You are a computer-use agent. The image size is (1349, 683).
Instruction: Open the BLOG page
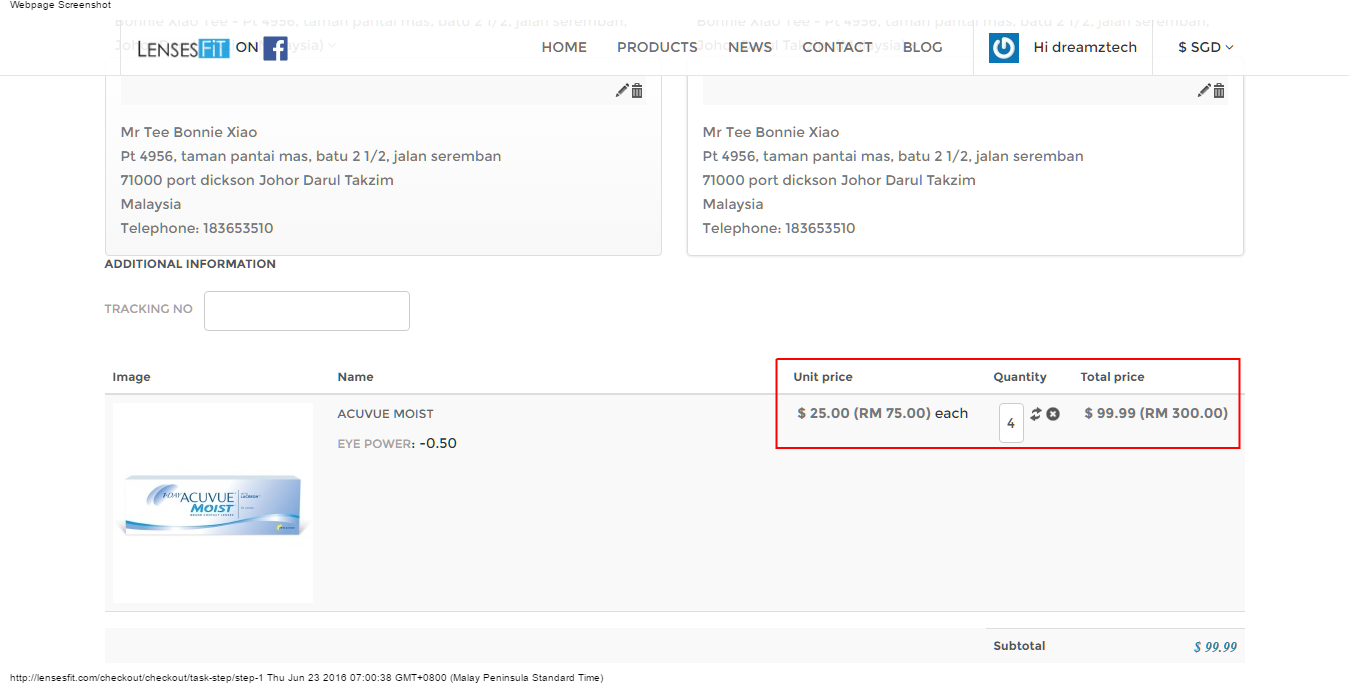(x=923, y=47)
